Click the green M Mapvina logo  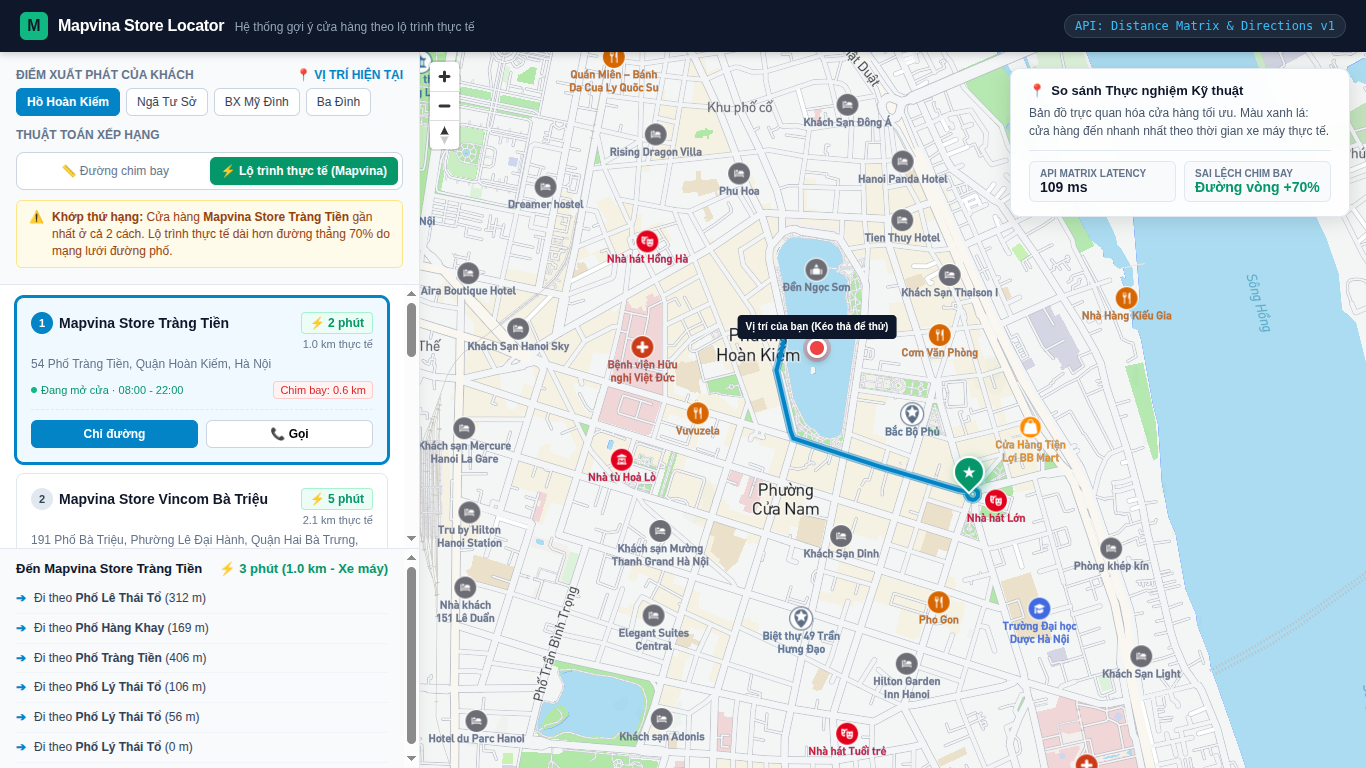coord(34,26)
